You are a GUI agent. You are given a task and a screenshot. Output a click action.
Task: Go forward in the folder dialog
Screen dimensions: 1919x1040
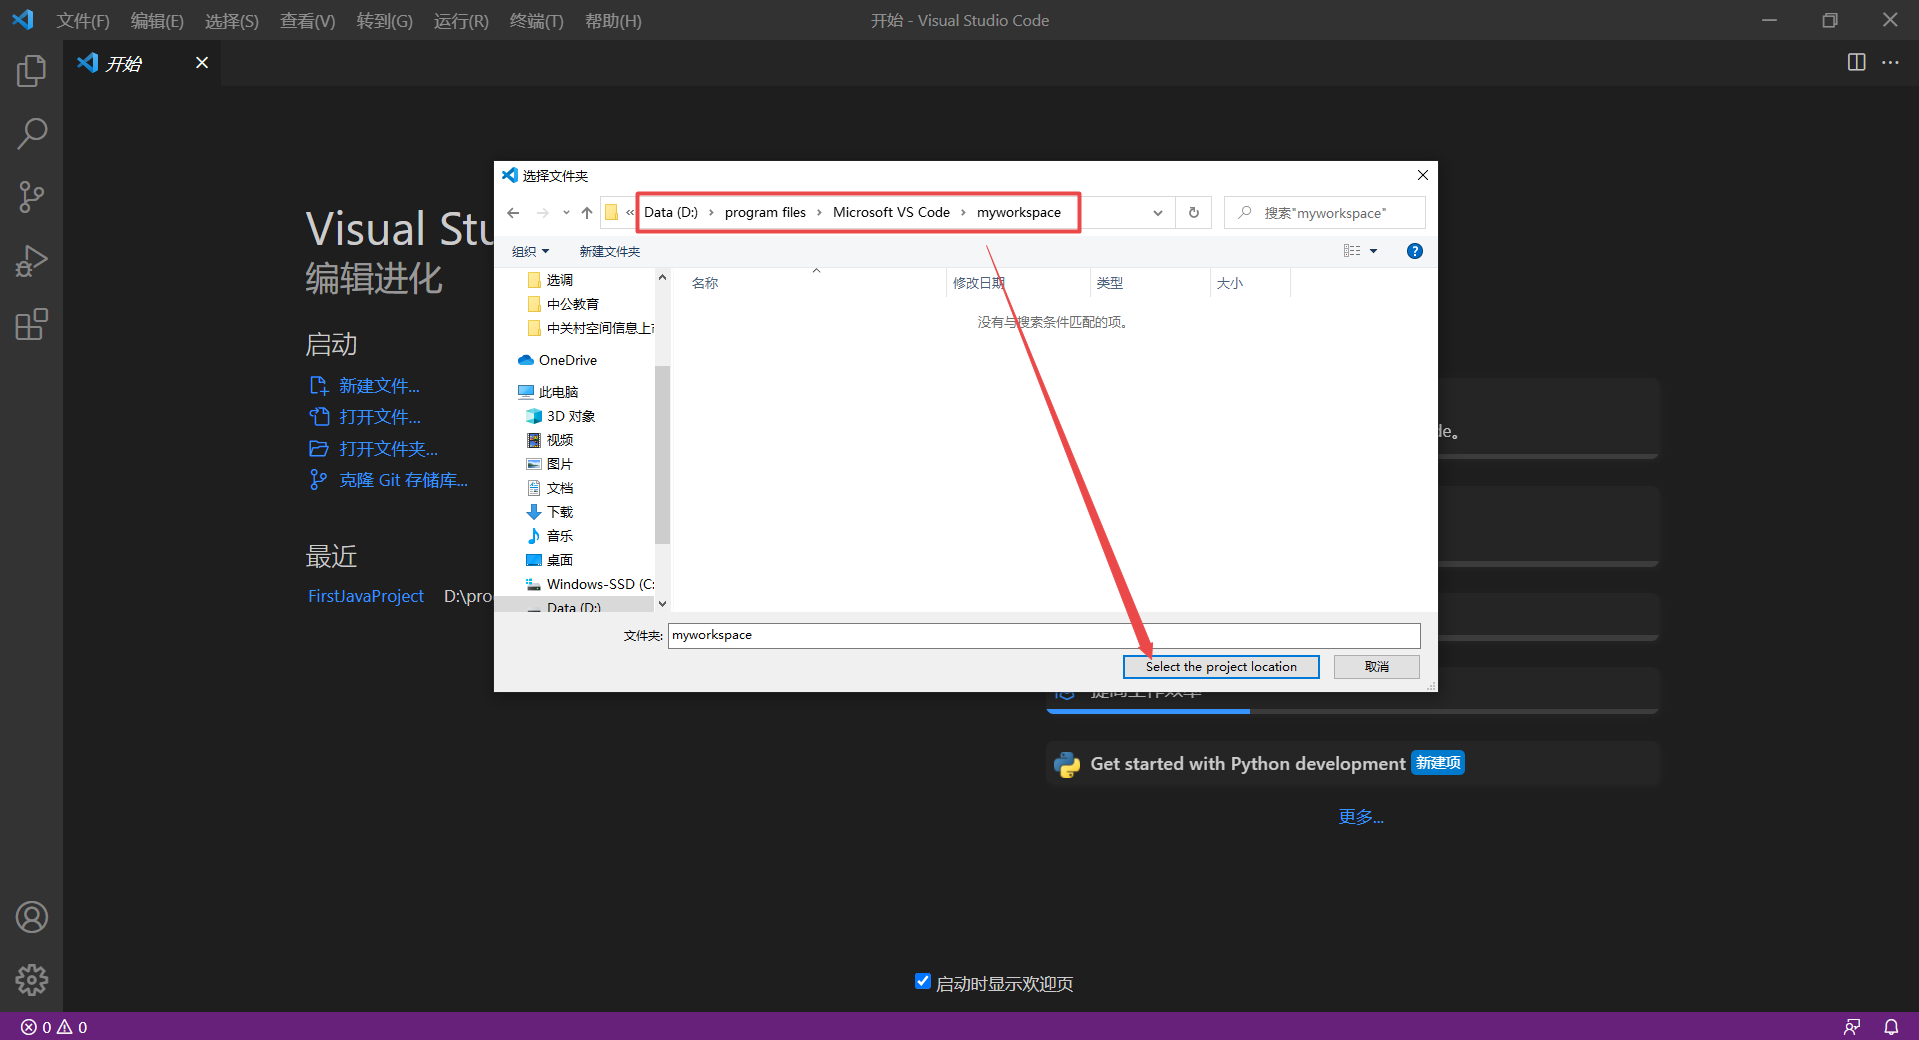542,213
